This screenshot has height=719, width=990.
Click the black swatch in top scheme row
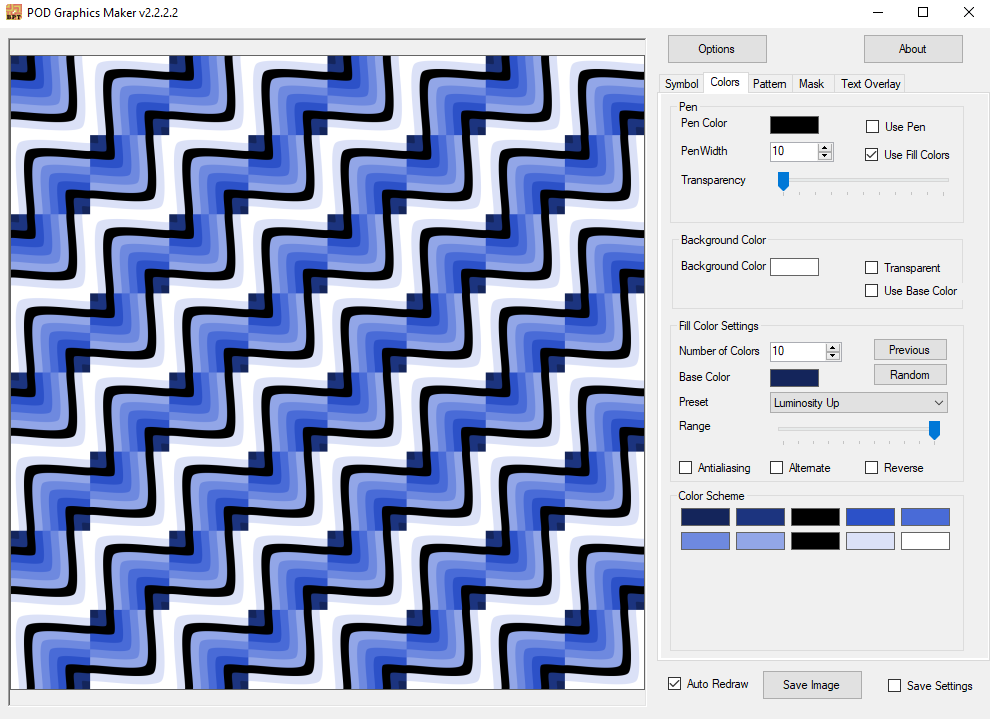[815, 517]
